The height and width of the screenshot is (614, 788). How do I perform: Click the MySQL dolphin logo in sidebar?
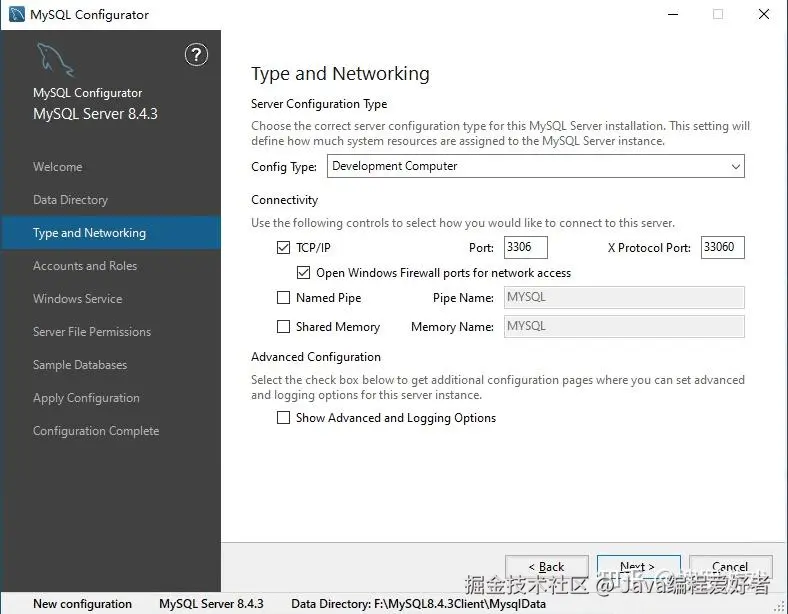click(55, 60)
